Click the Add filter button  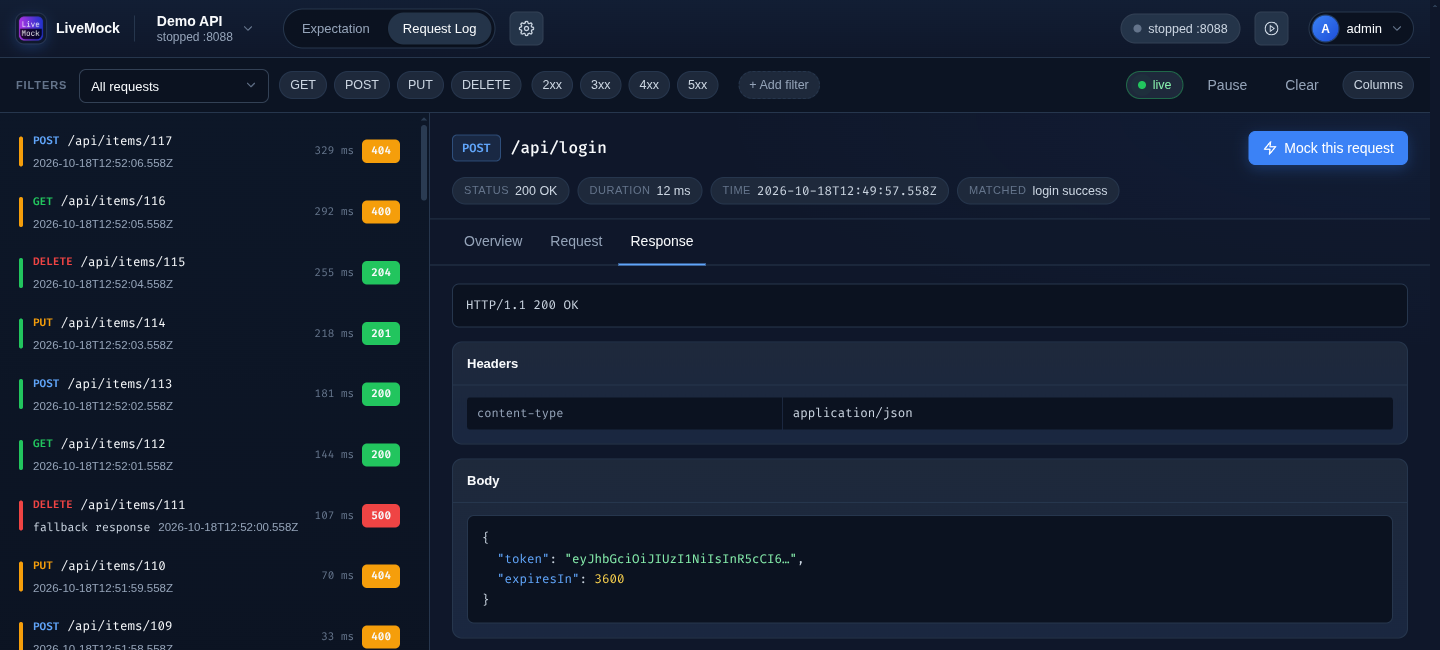[x=779, y=85]
